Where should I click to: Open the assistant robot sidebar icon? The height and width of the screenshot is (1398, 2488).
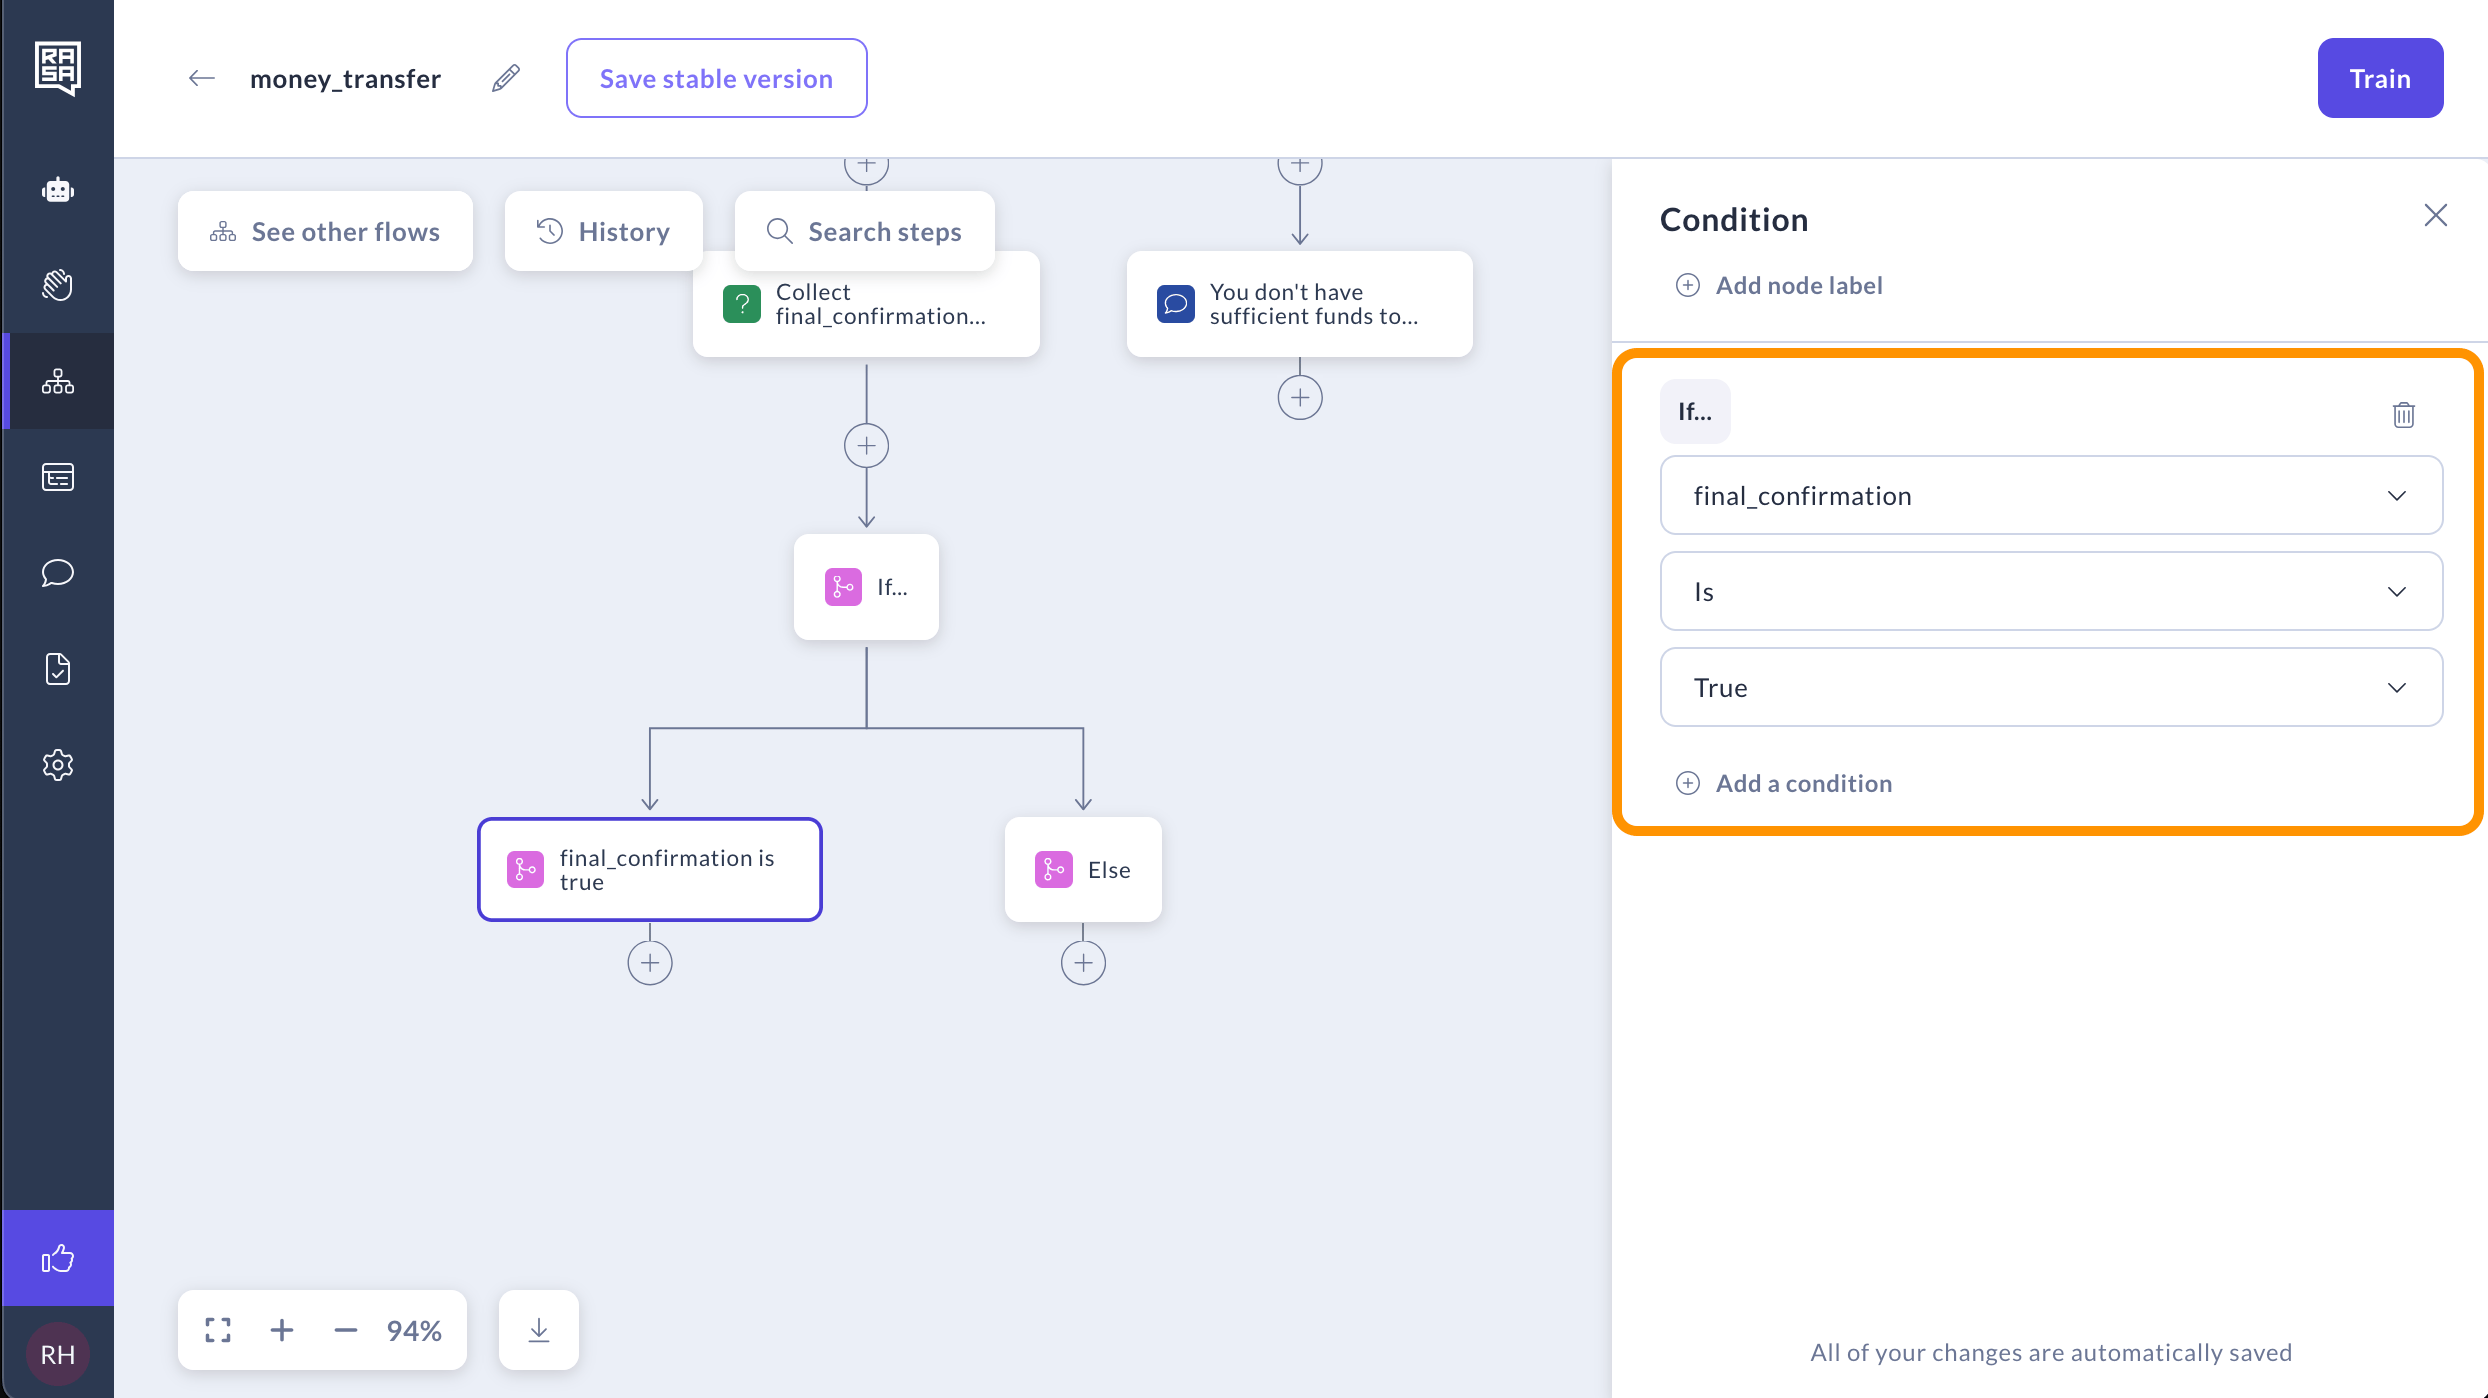(58, 190)
